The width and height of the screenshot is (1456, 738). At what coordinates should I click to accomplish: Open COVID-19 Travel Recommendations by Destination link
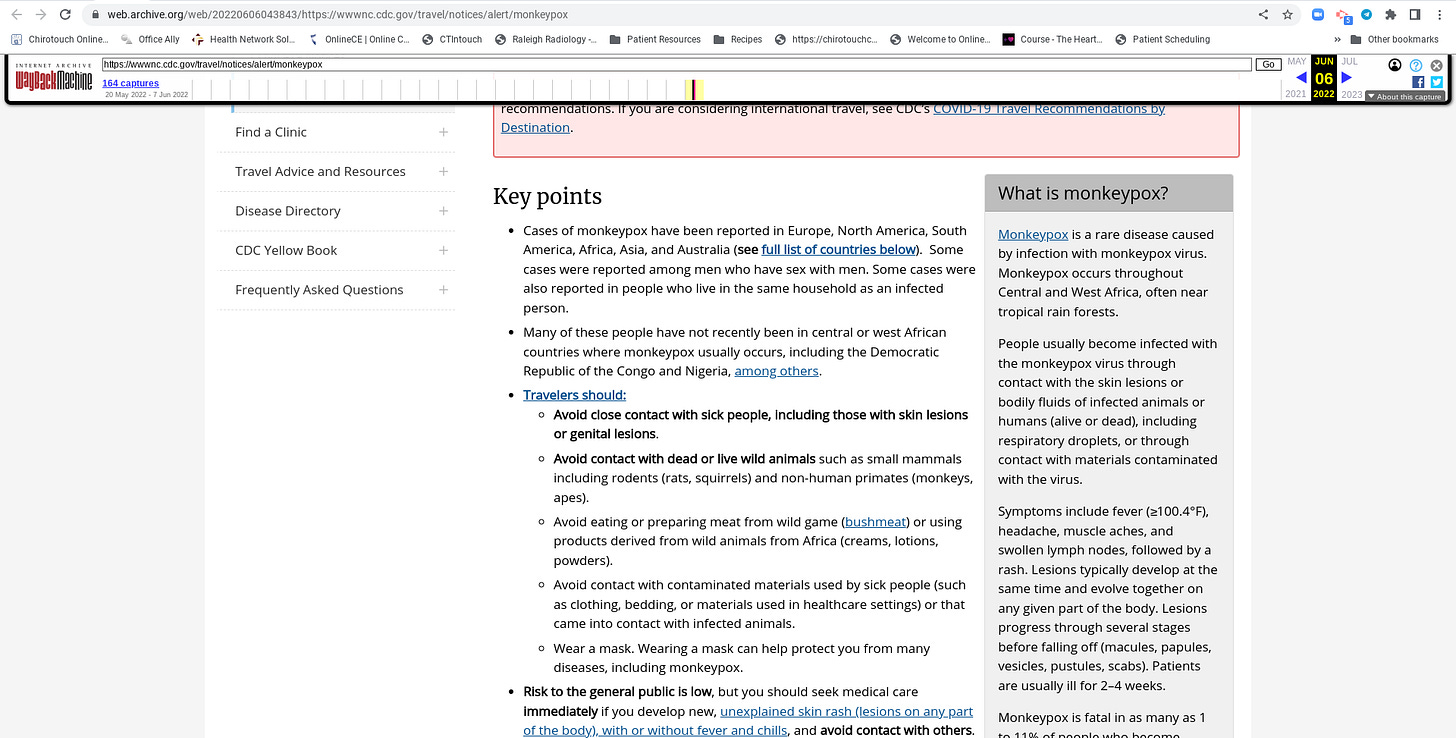click(x=1049, y=109)
